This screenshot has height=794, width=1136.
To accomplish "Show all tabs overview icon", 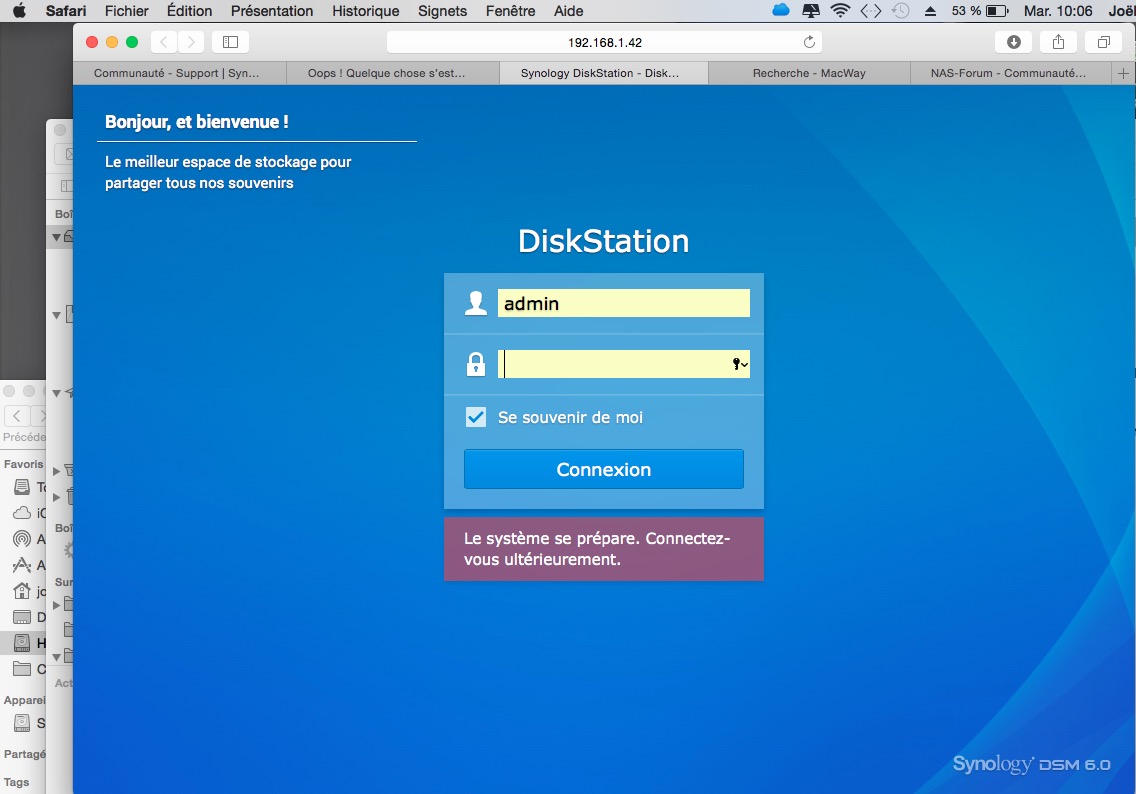I will (1103, 42).
